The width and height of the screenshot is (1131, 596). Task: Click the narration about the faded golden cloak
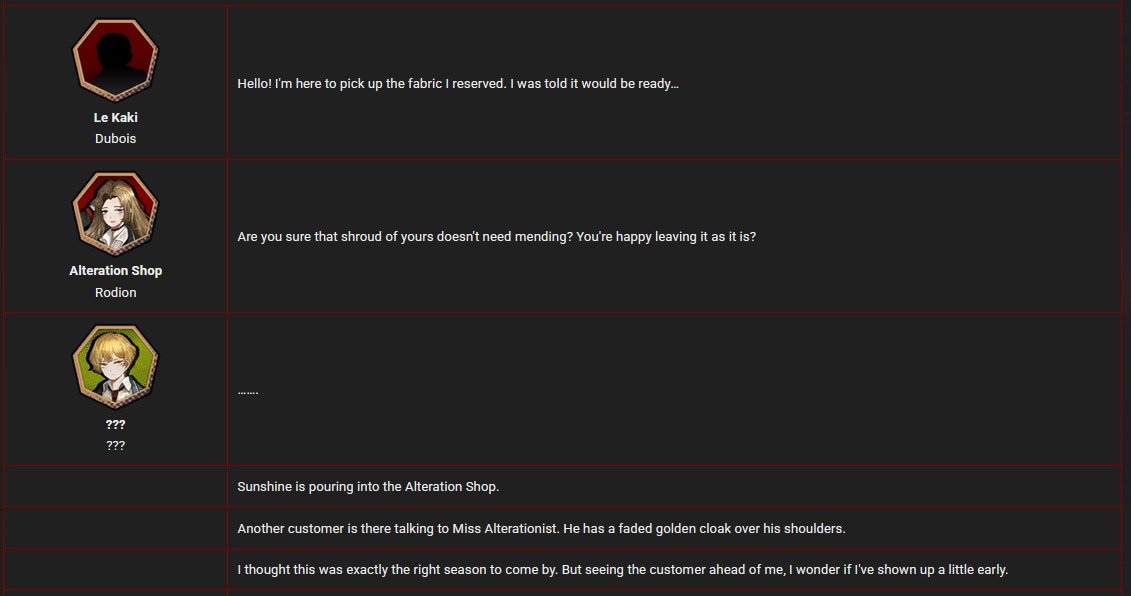[x=541, y=528]
